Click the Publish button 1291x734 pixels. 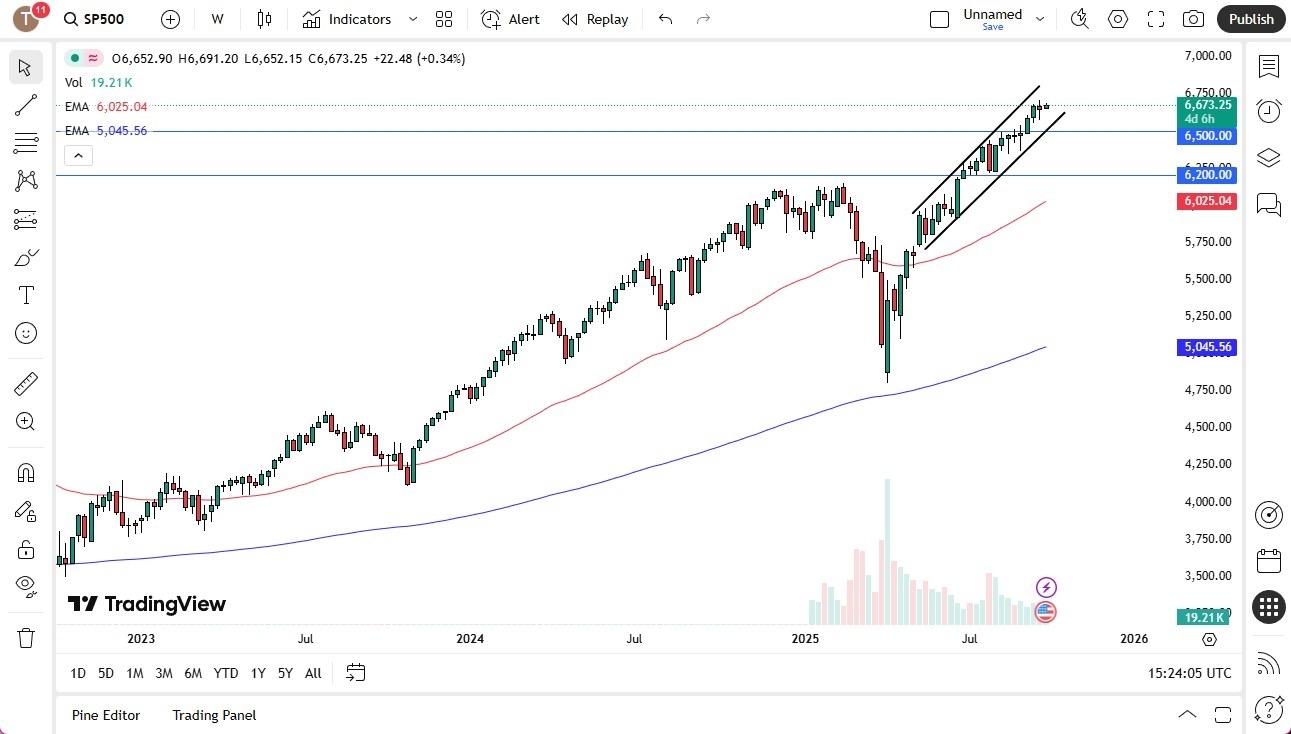click(x=1250, y=19)
